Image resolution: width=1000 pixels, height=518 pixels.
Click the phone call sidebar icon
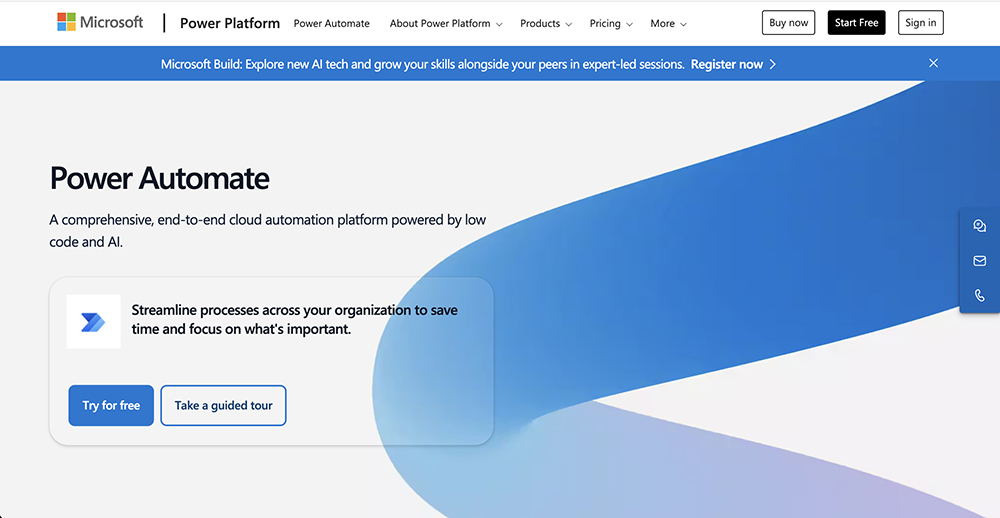980,295
